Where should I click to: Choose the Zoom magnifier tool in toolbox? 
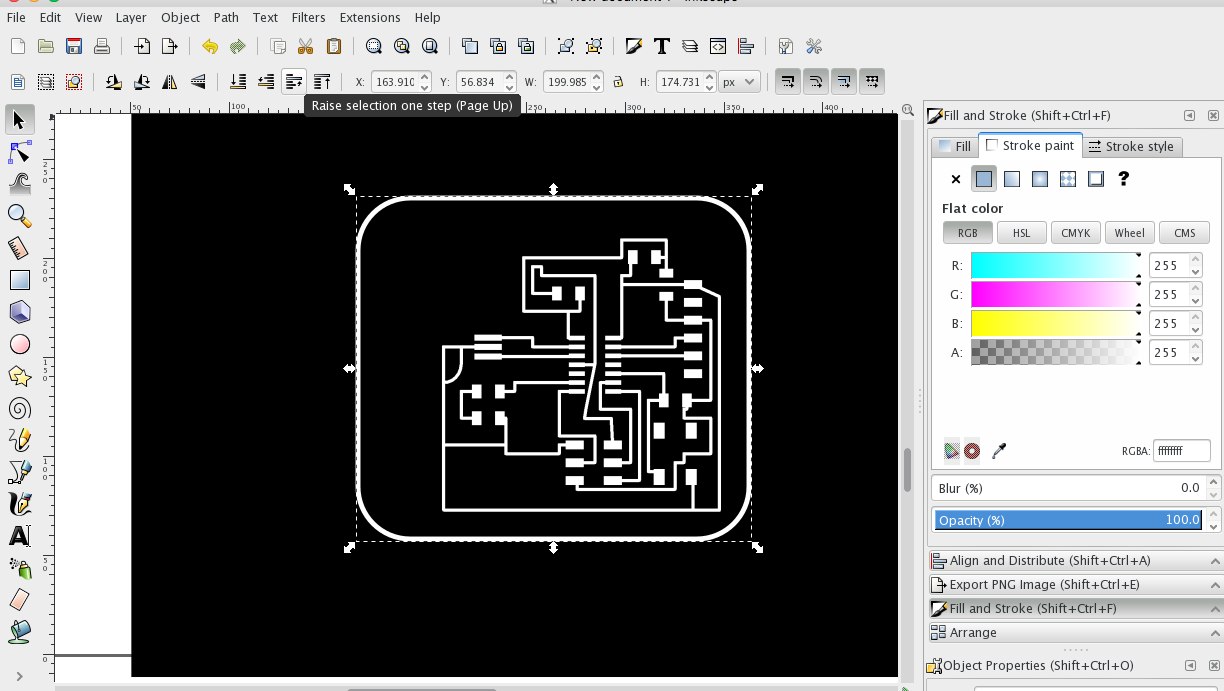19,216
